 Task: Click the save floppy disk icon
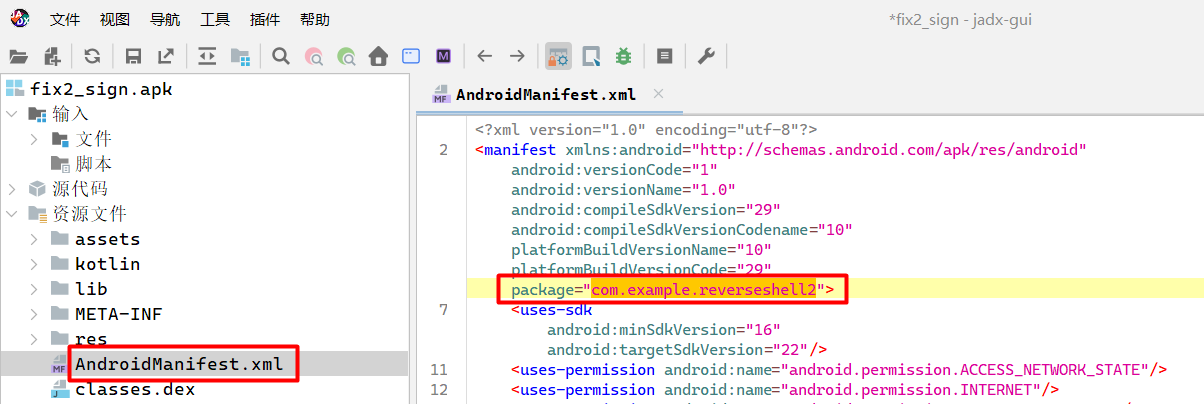[133, 56]
